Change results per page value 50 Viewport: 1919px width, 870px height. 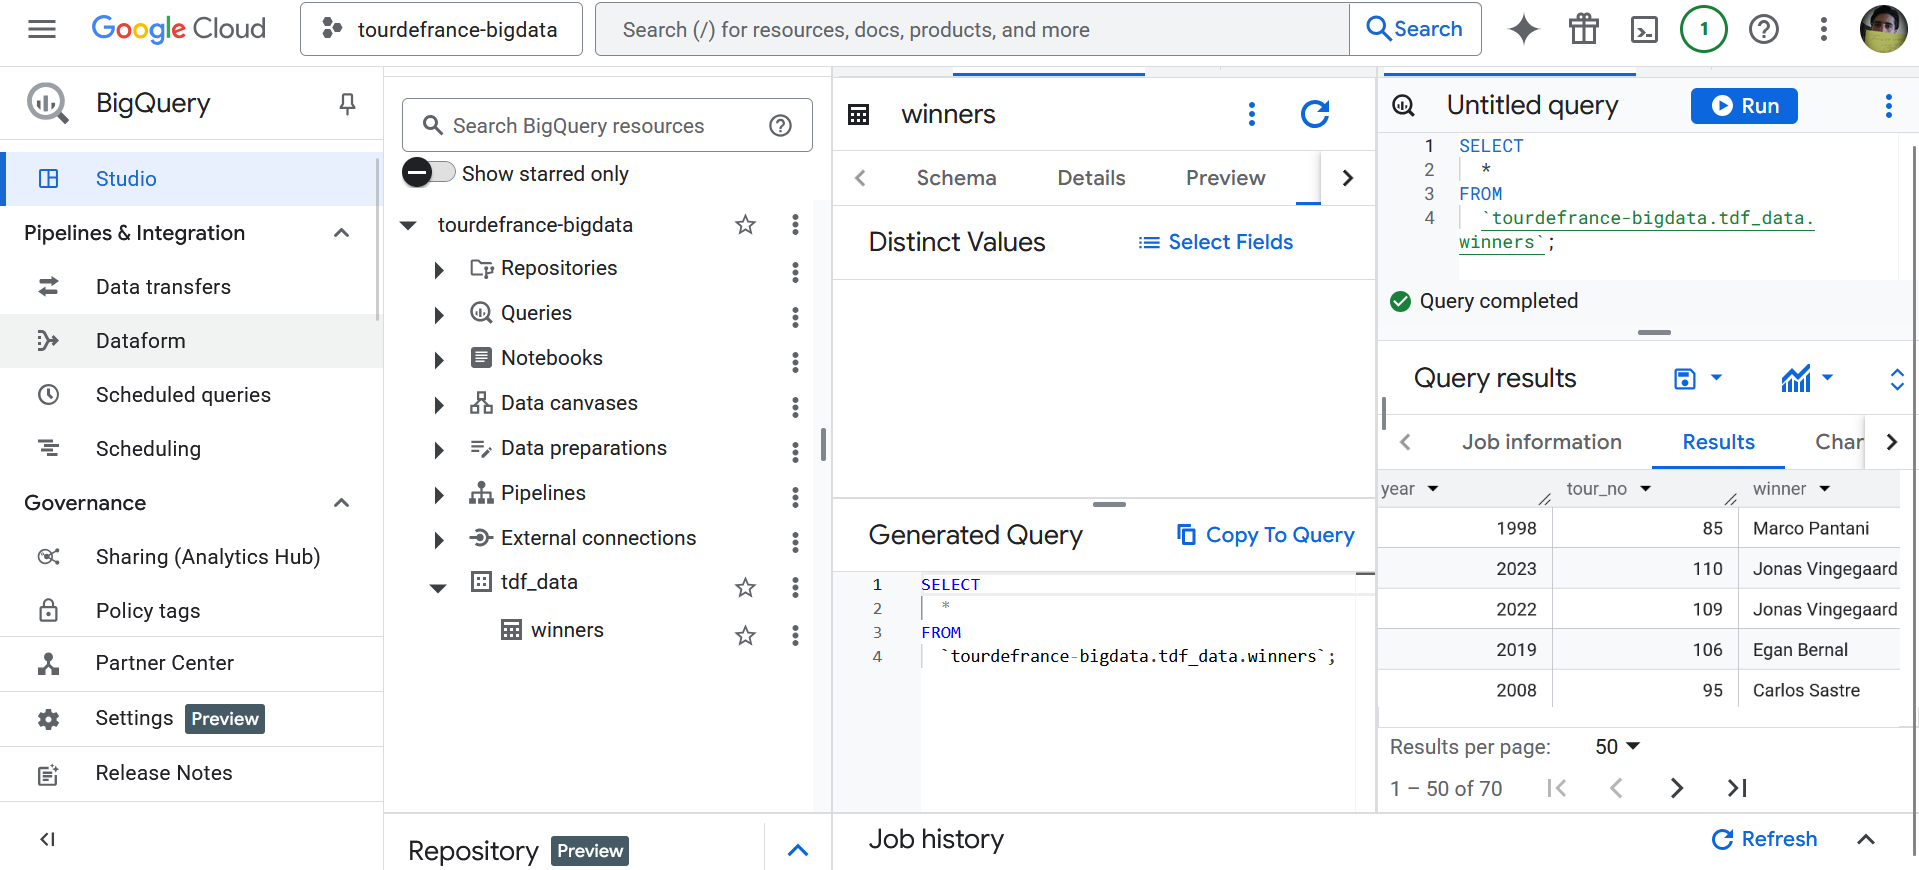click(x=1617, y=747)
